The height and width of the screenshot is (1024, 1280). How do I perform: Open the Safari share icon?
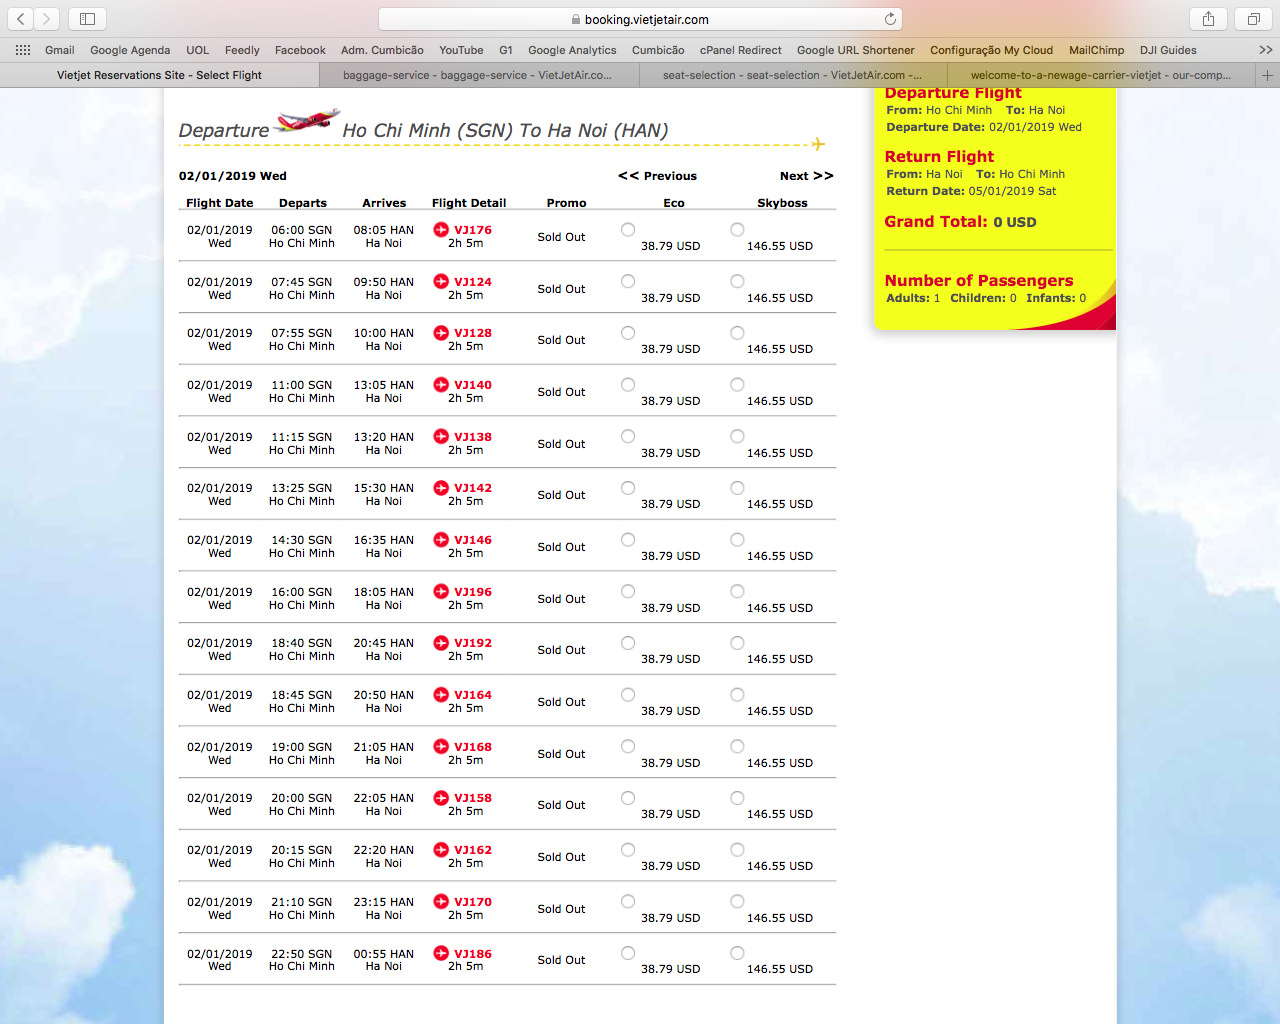tap(1208, 19)
